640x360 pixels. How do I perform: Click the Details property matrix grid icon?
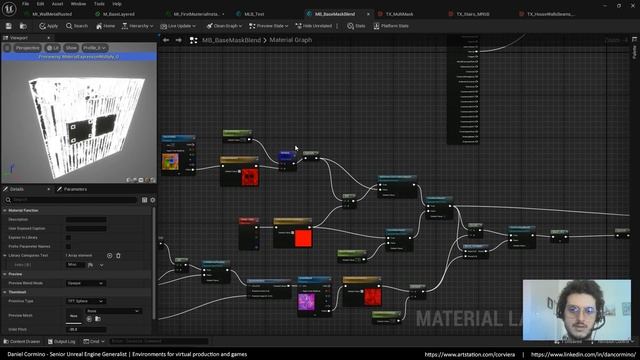pyautogui.click(x=144, y=200)
